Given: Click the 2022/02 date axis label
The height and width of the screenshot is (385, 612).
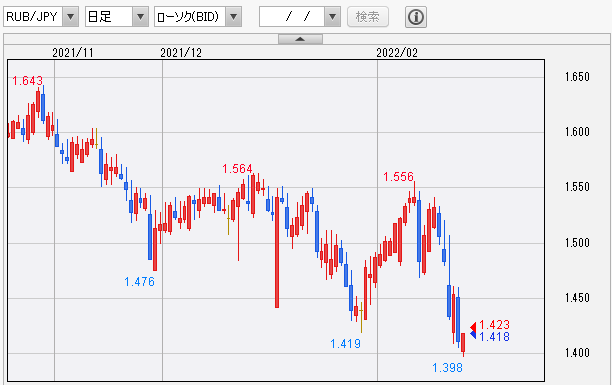Looking at the screenshot, I should 397,53.
